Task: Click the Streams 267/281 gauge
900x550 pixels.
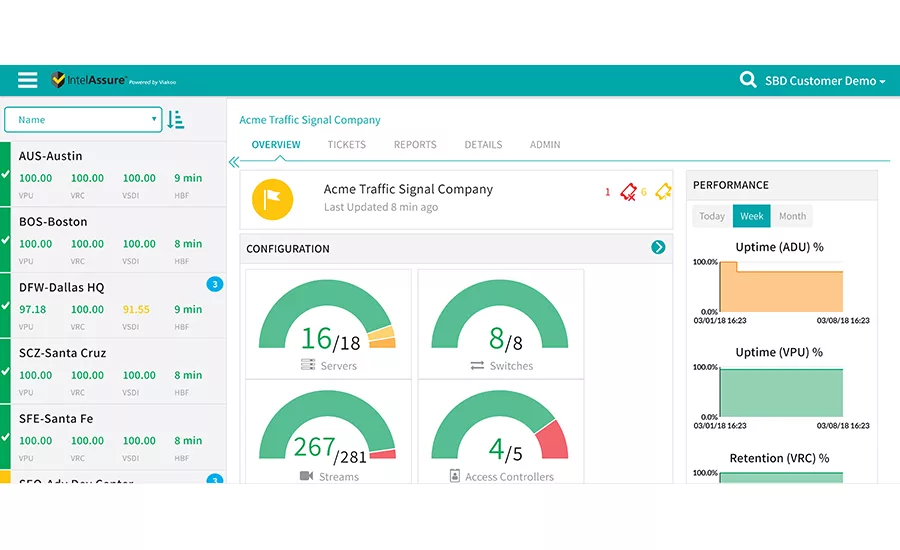Action: [328, 426]
